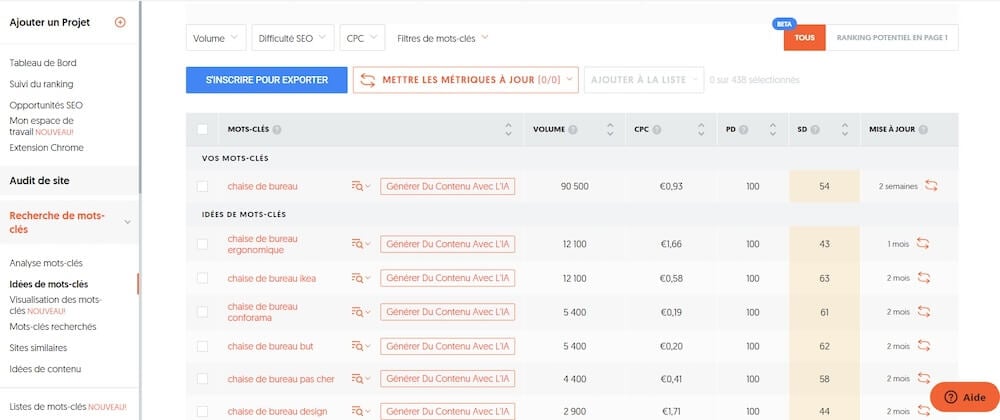Click help icon next to PD header
1000x420 pixels.
click(744, 129)
